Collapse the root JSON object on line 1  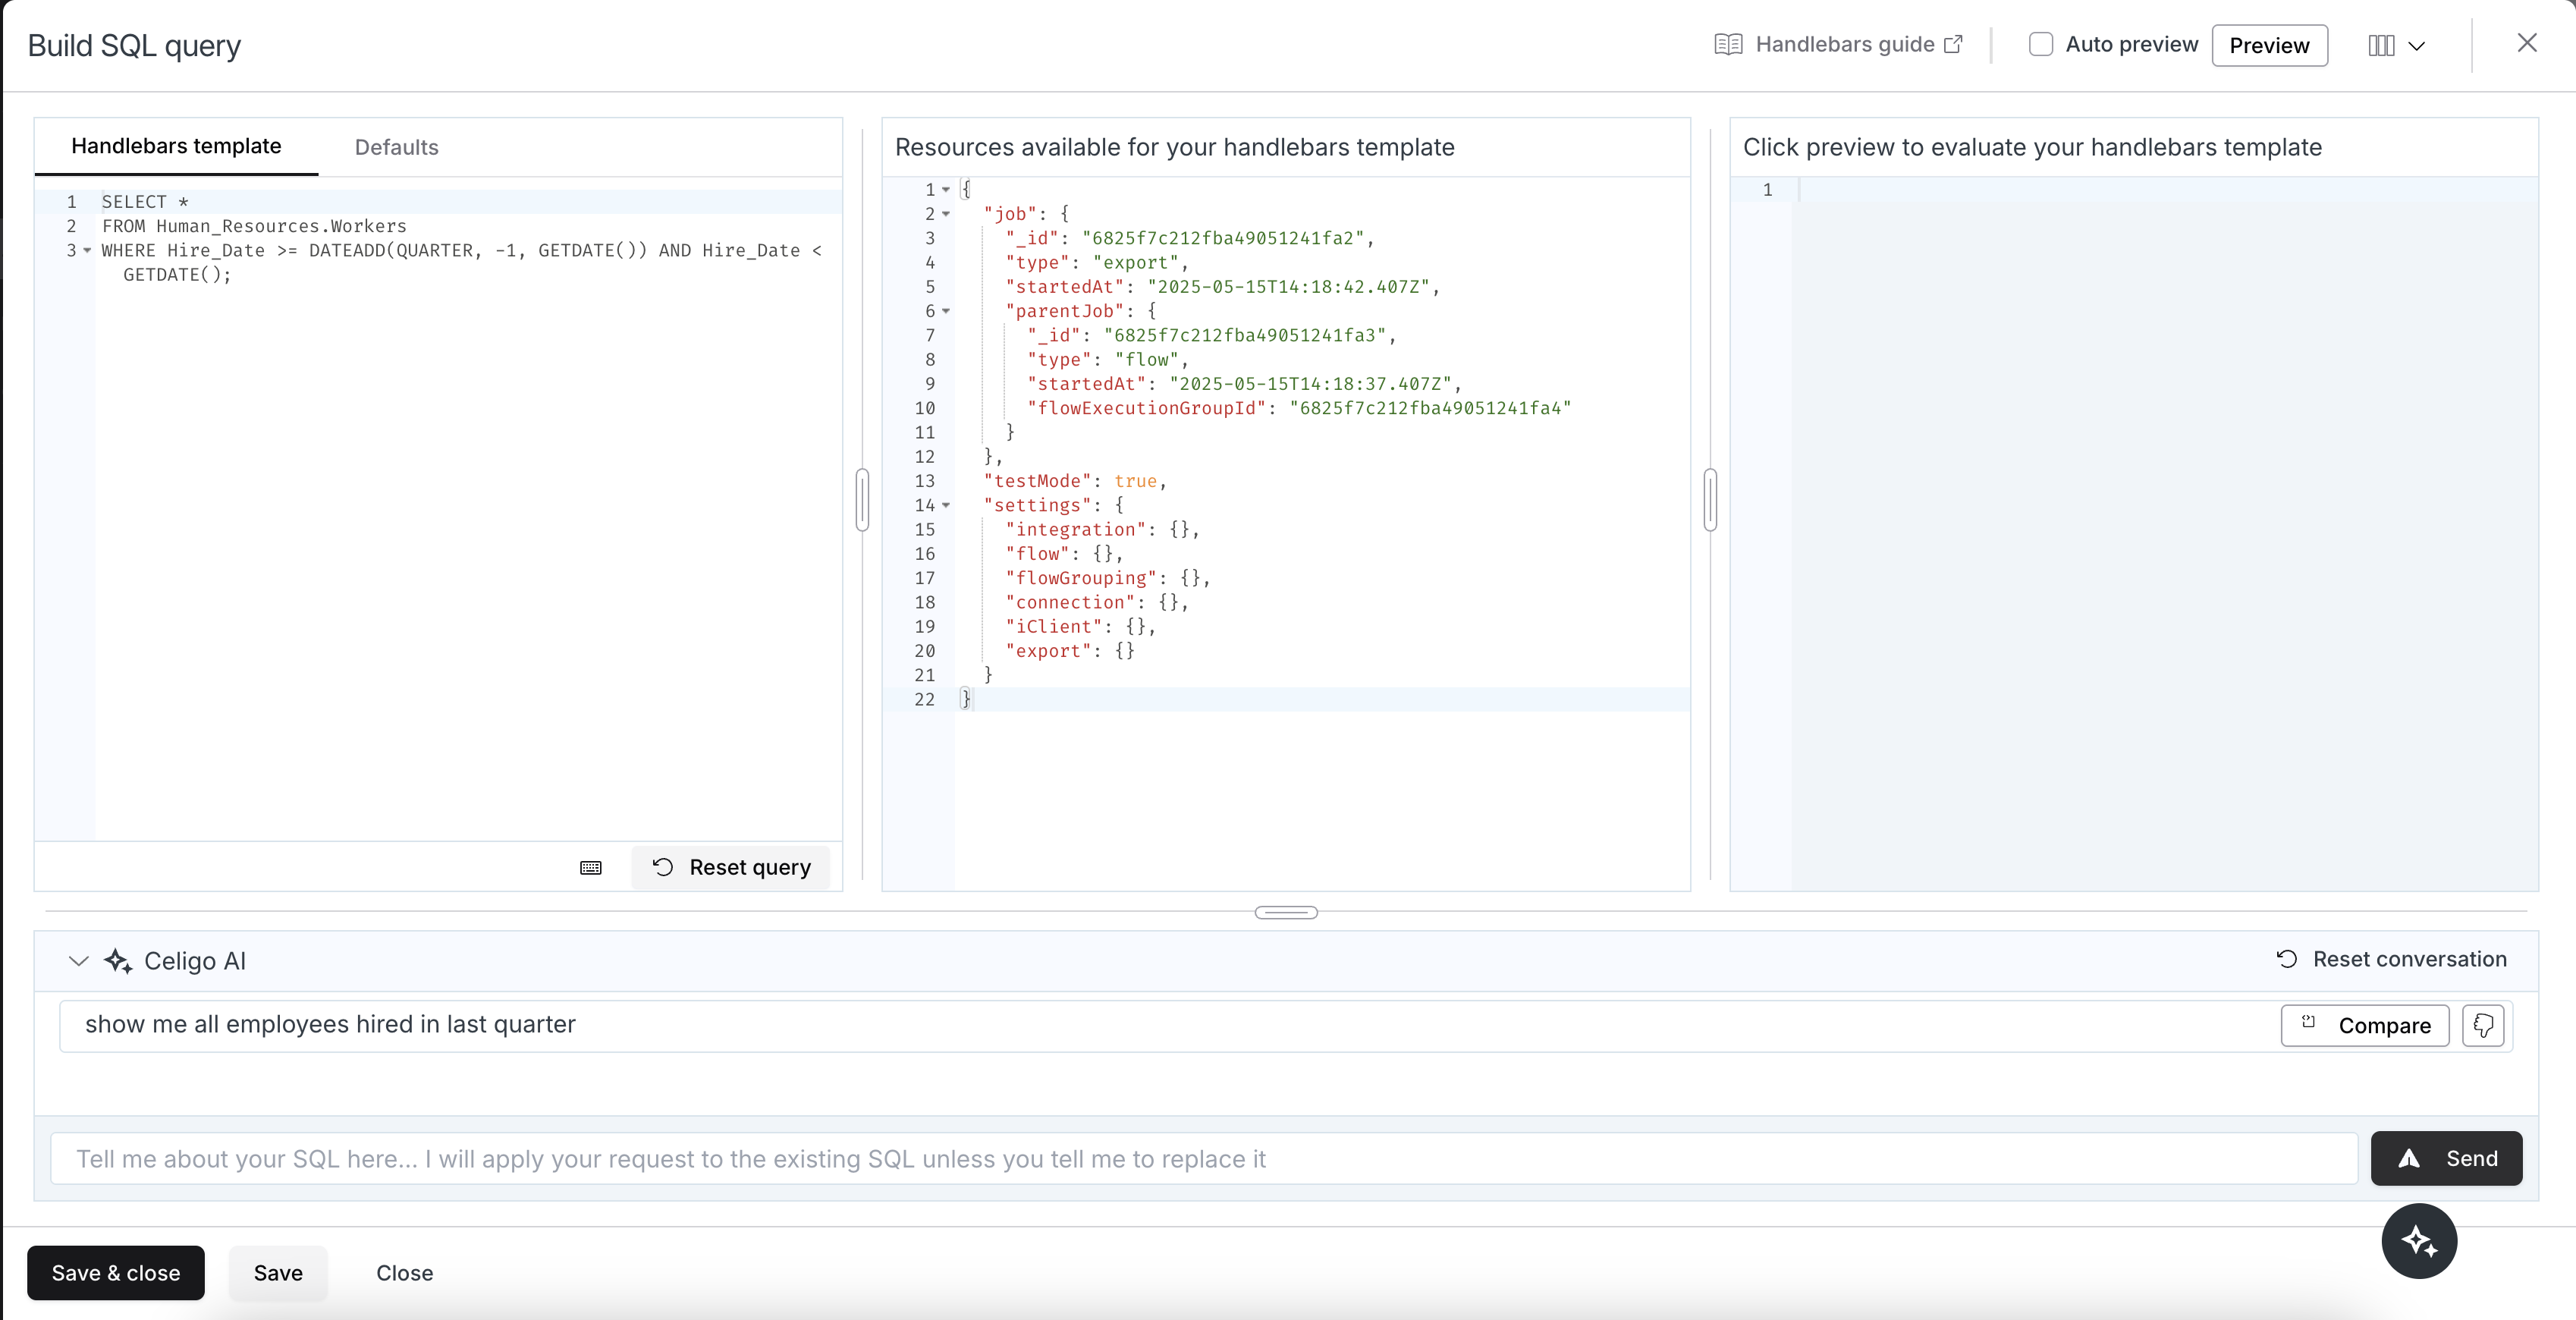[946, 190]
